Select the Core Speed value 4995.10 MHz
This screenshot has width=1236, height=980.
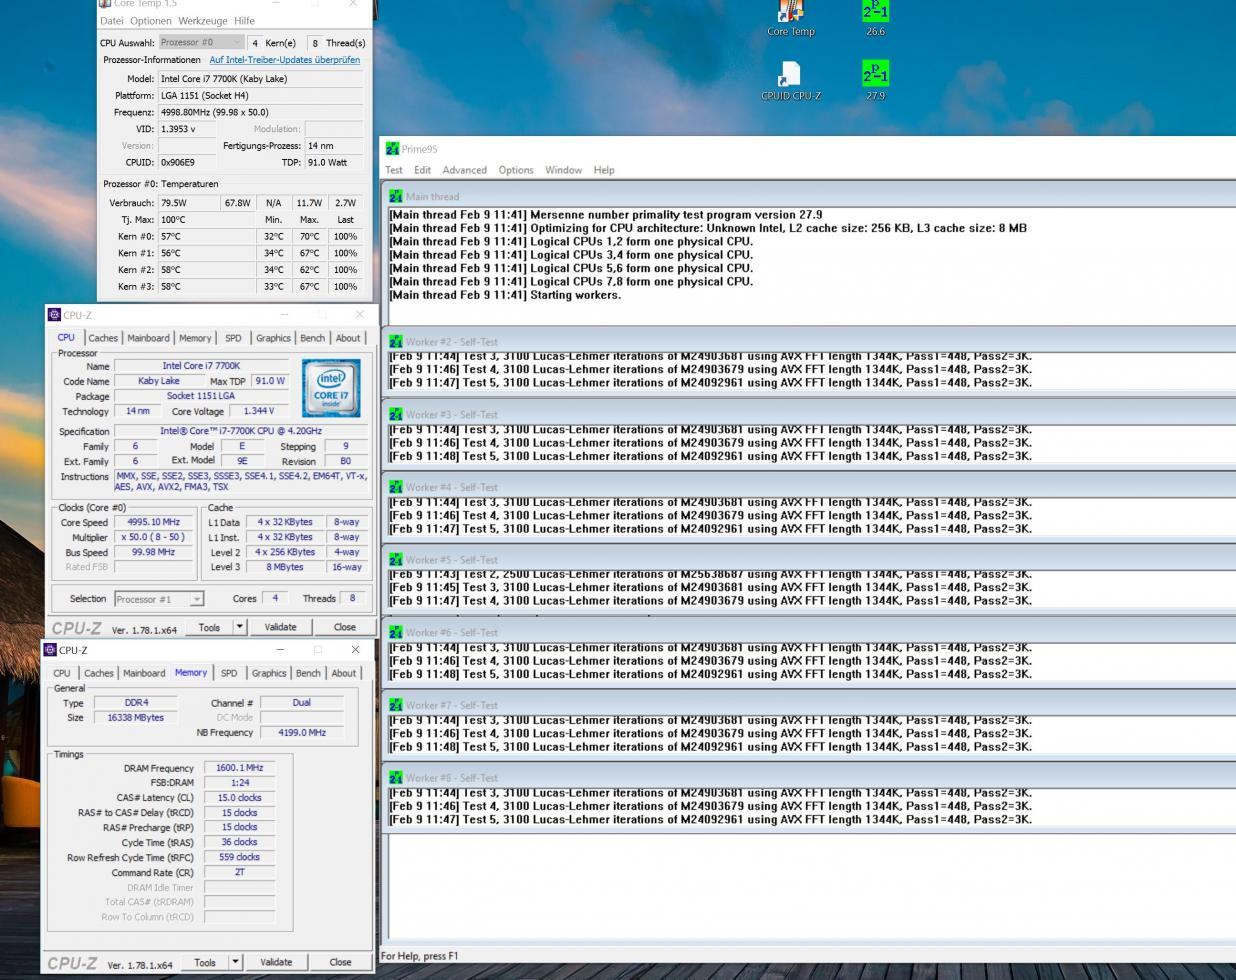[x=154, y=522]
